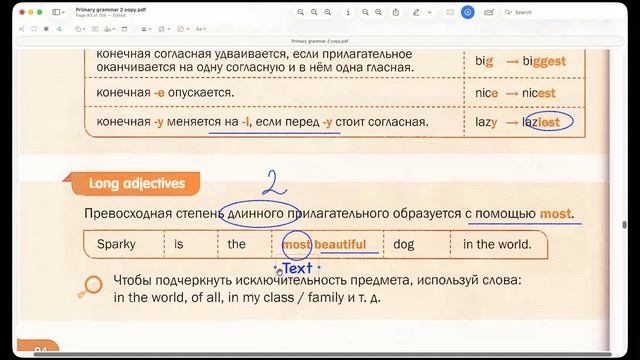Select the blue Text annotation box
The image size is (640, 360).
tap(297, 268)
